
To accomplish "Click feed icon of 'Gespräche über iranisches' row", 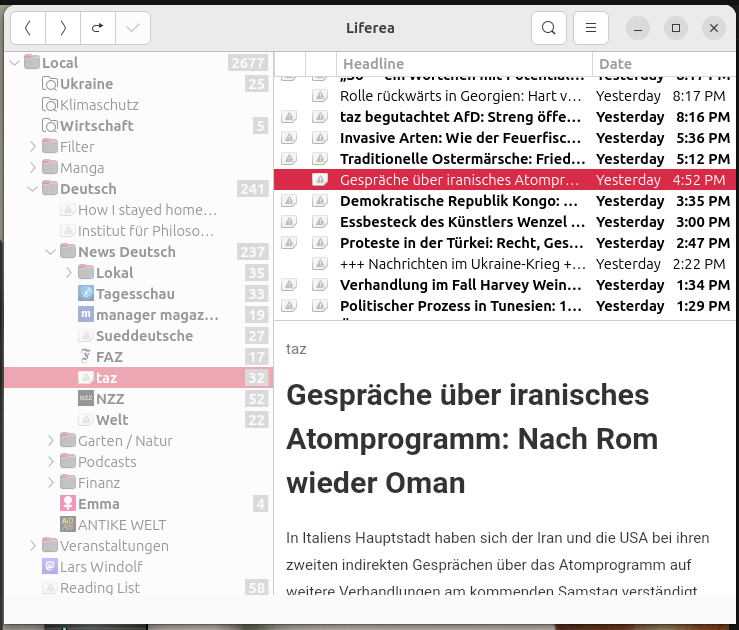I will click(x=320, y=180).
